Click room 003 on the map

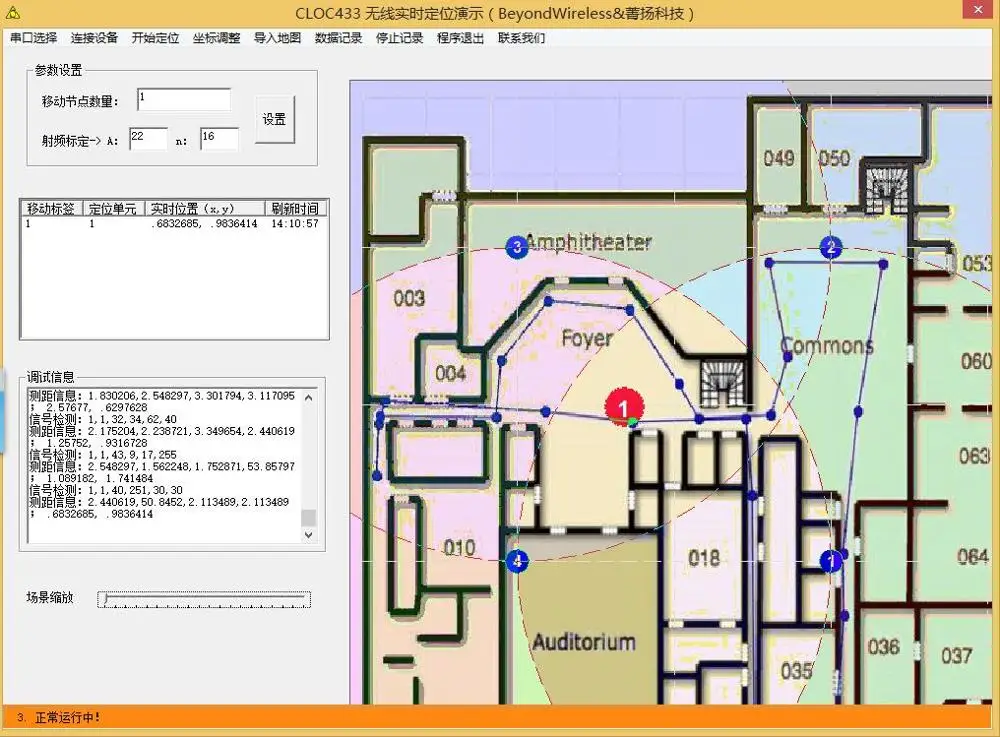click(409, 298)
